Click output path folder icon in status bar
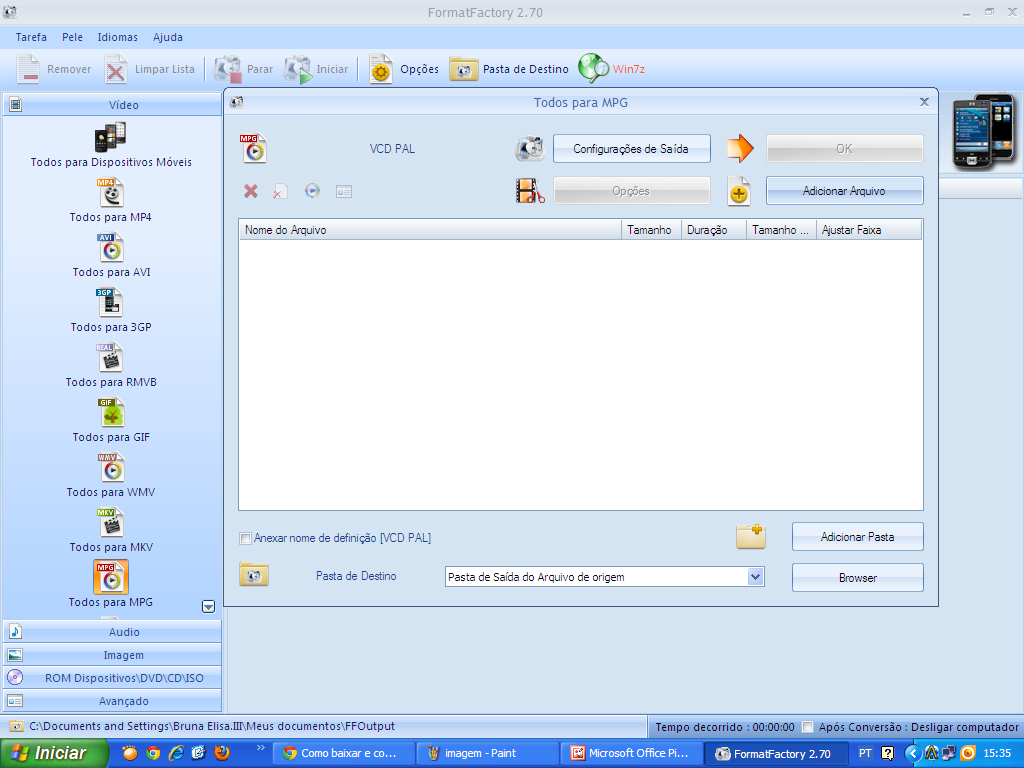The height and width of the screenshot is (768, 1024). click(x=16, y=726)
